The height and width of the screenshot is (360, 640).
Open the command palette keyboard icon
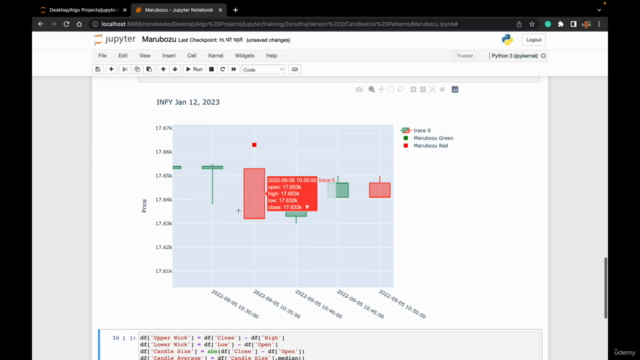click(x=295, y=69)
